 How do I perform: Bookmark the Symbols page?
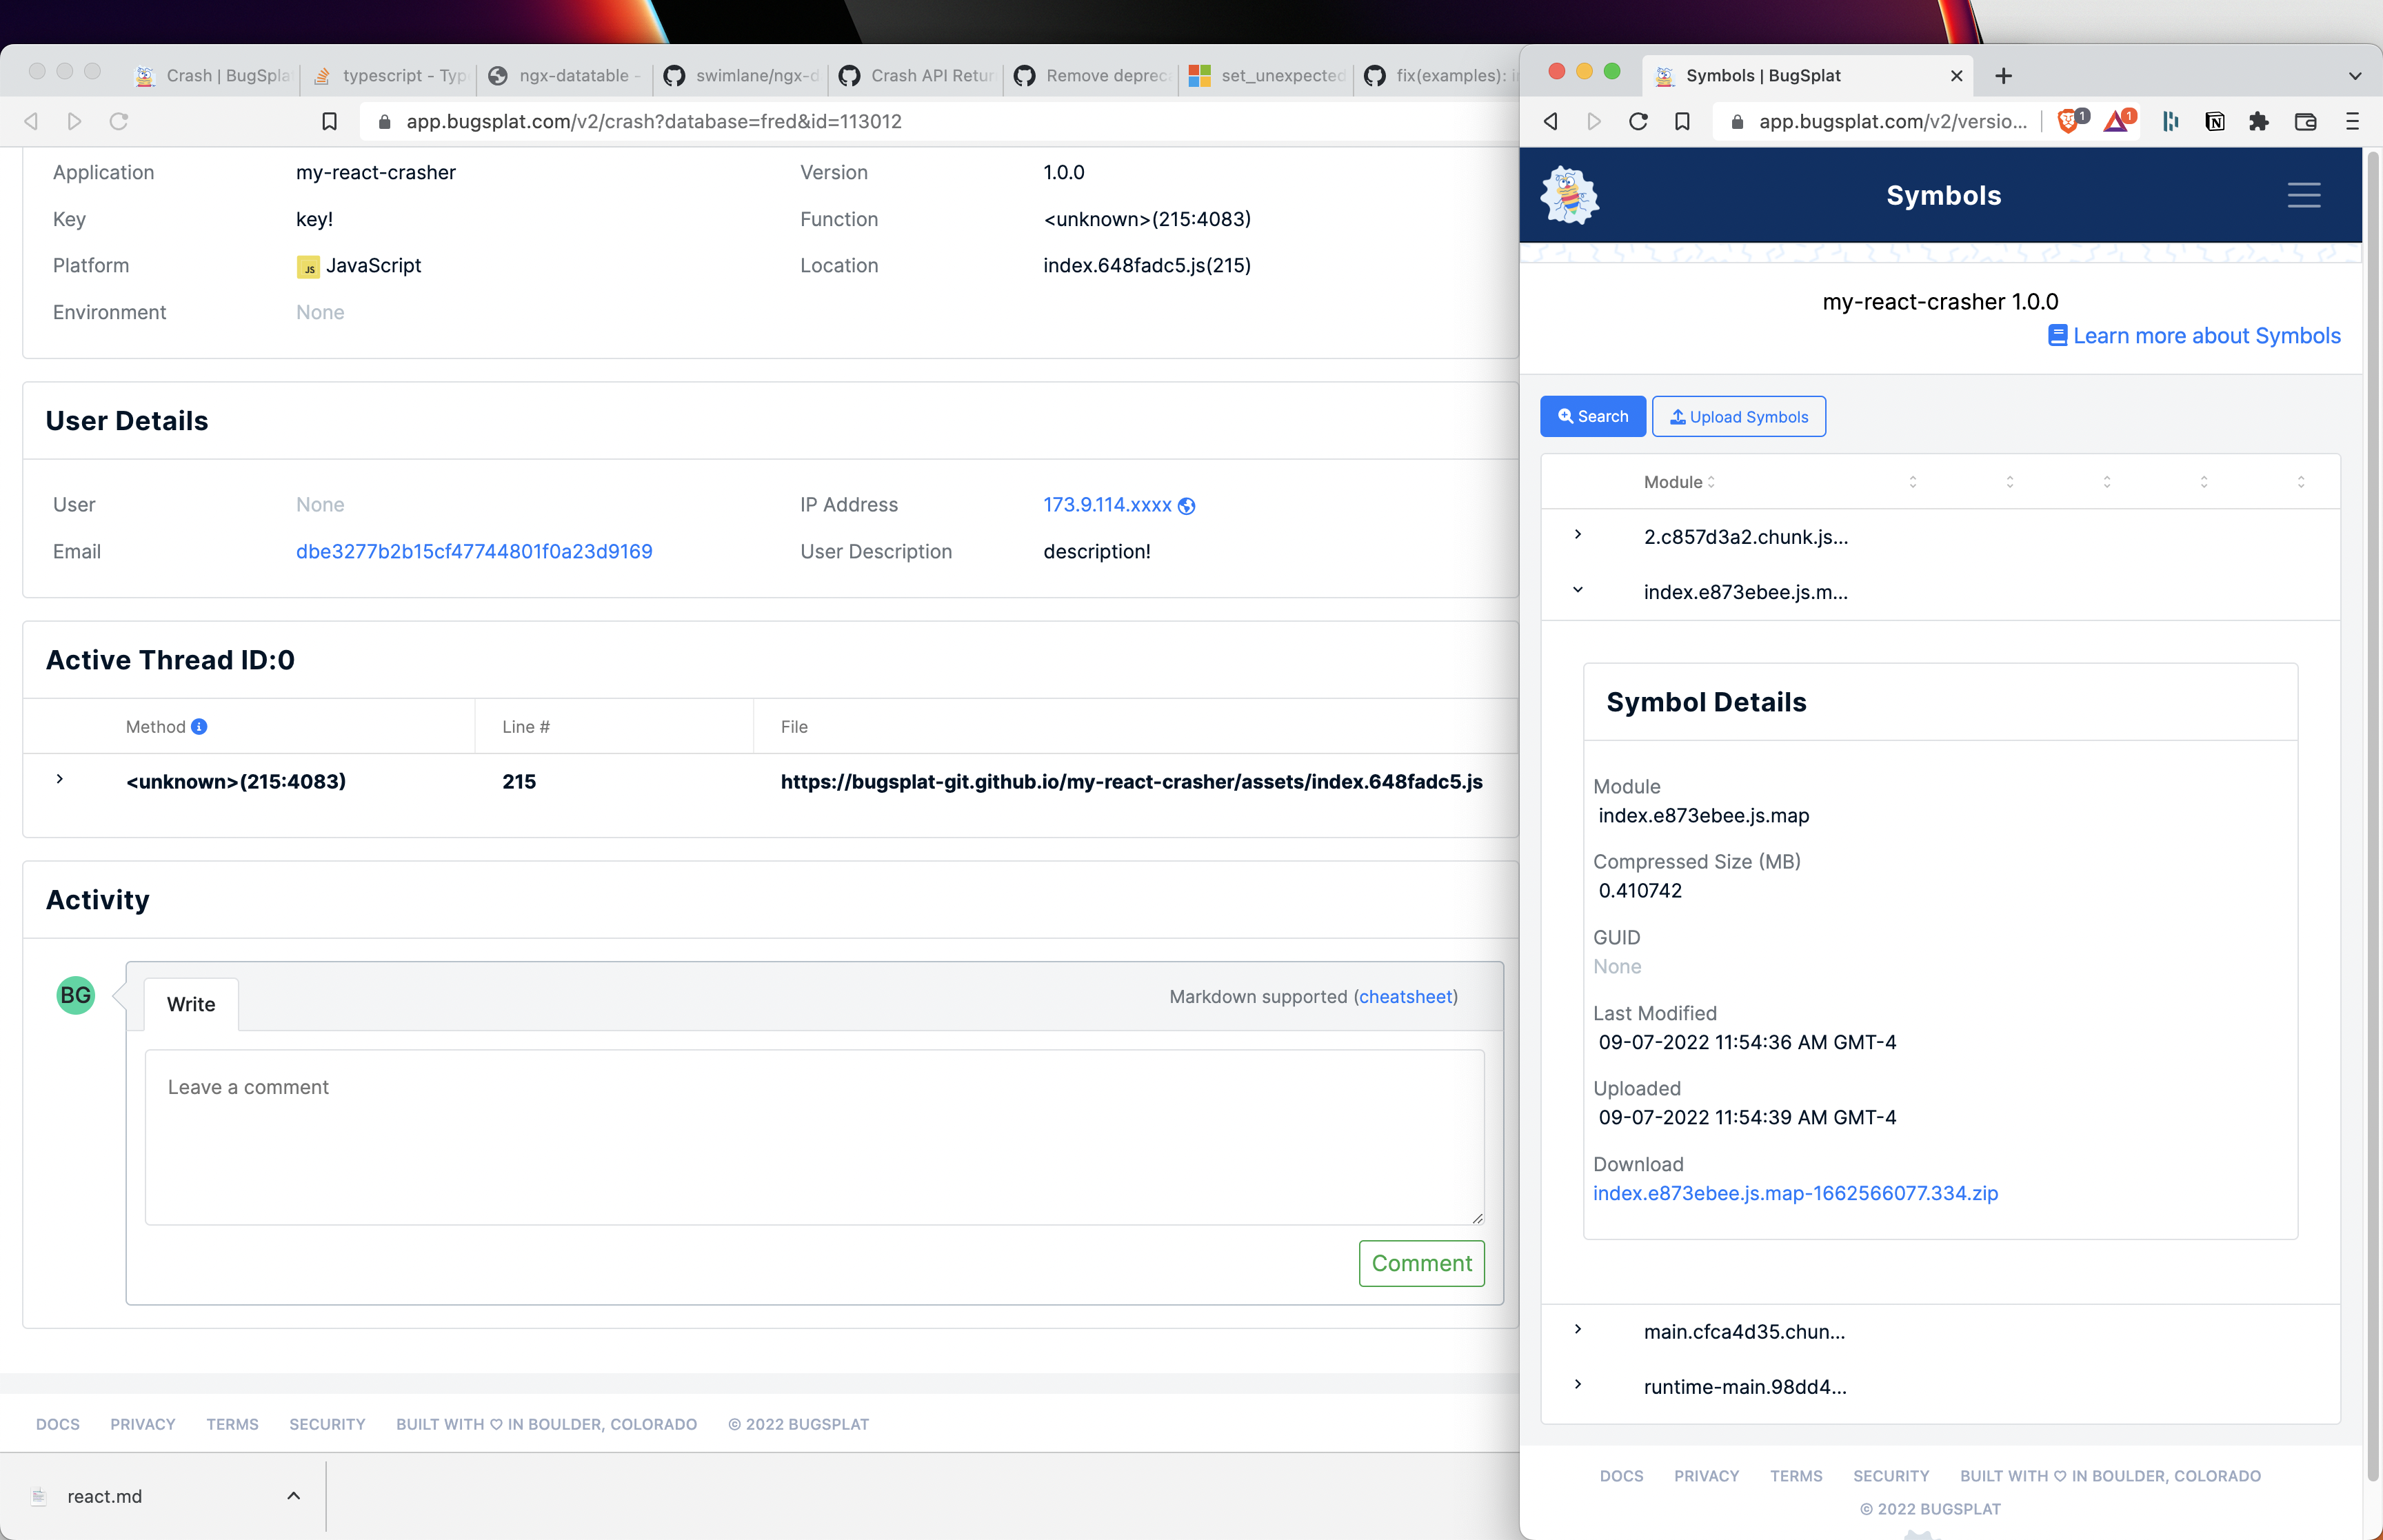coord(1683,122)
